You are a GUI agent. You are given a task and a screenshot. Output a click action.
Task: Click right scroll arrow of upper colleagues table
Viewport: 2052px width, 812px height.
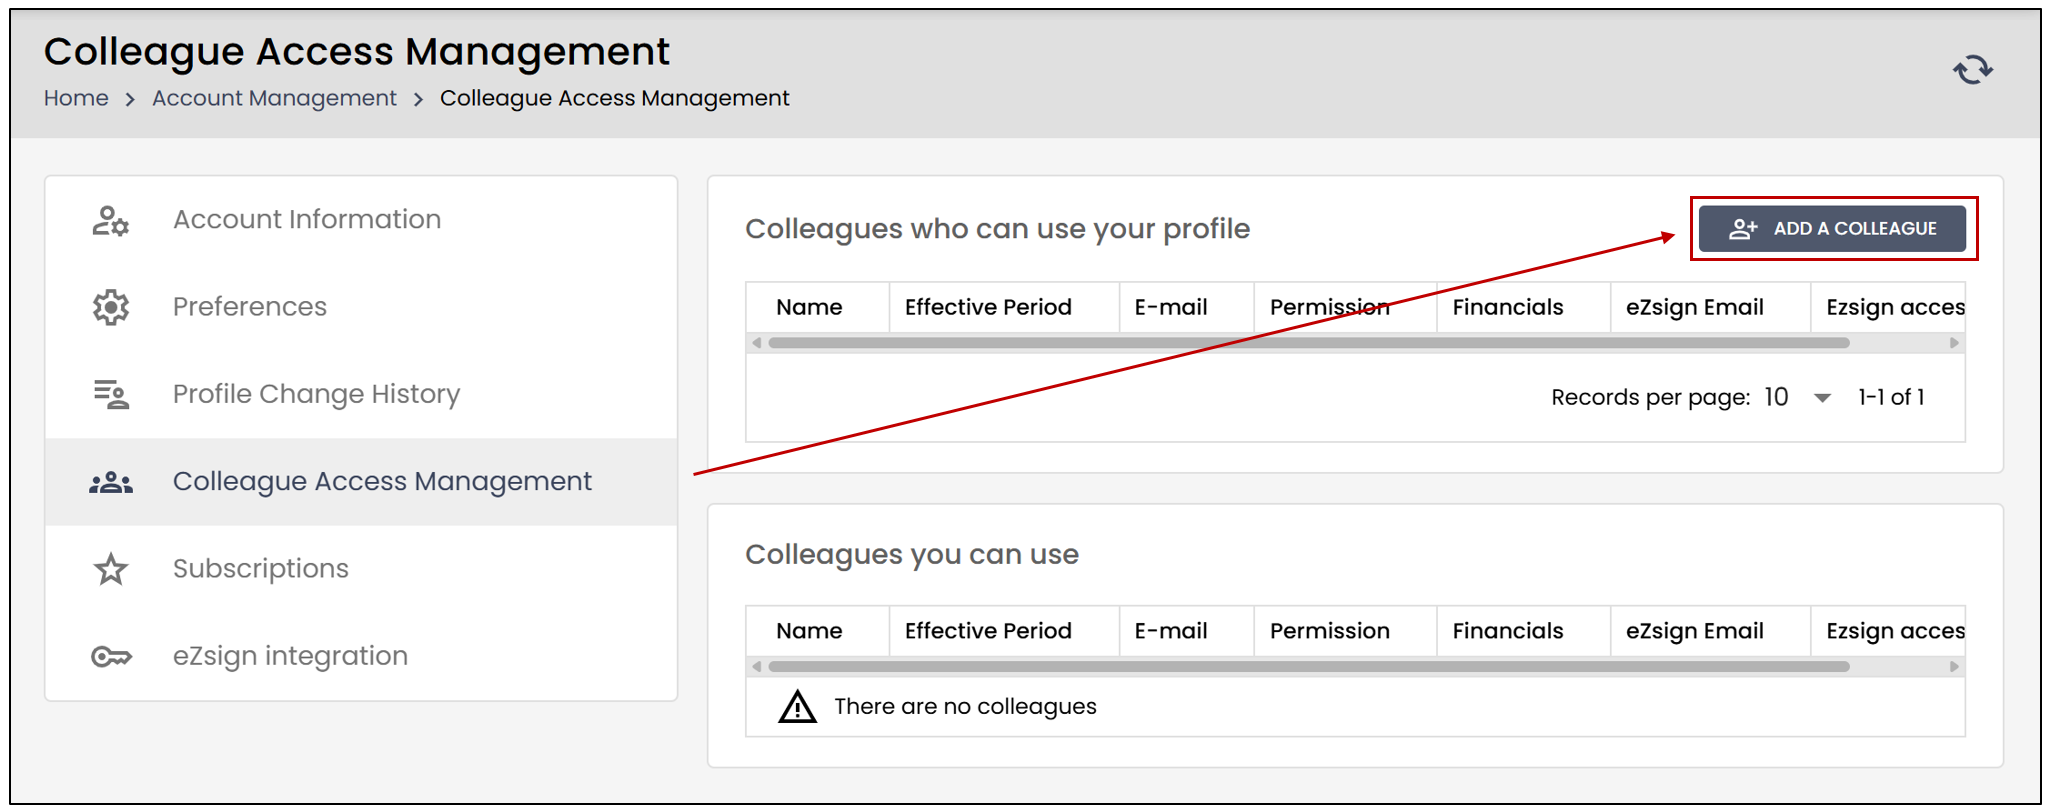pos(1954,343)
